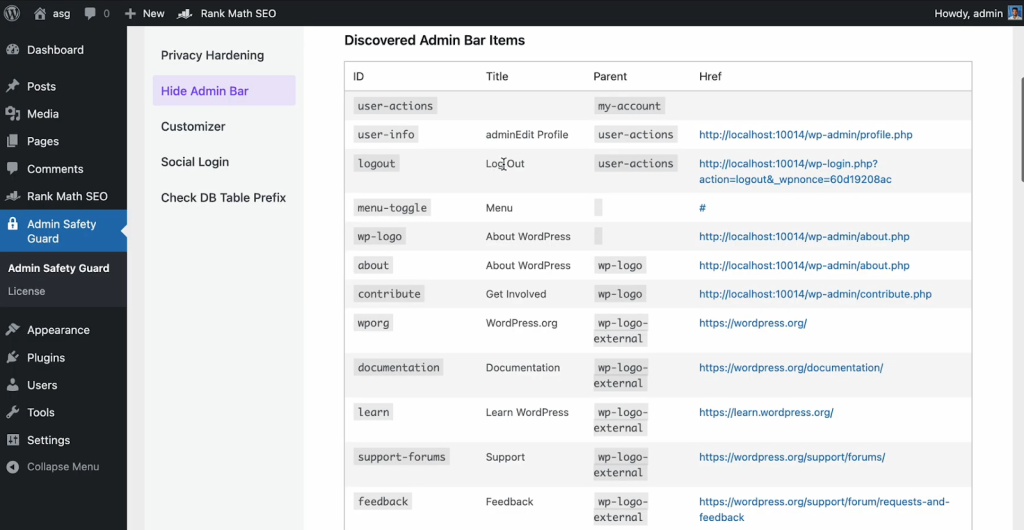The image size is (1024, 530).
Task: Click the admin user avatar
Action: [1014, 13]
